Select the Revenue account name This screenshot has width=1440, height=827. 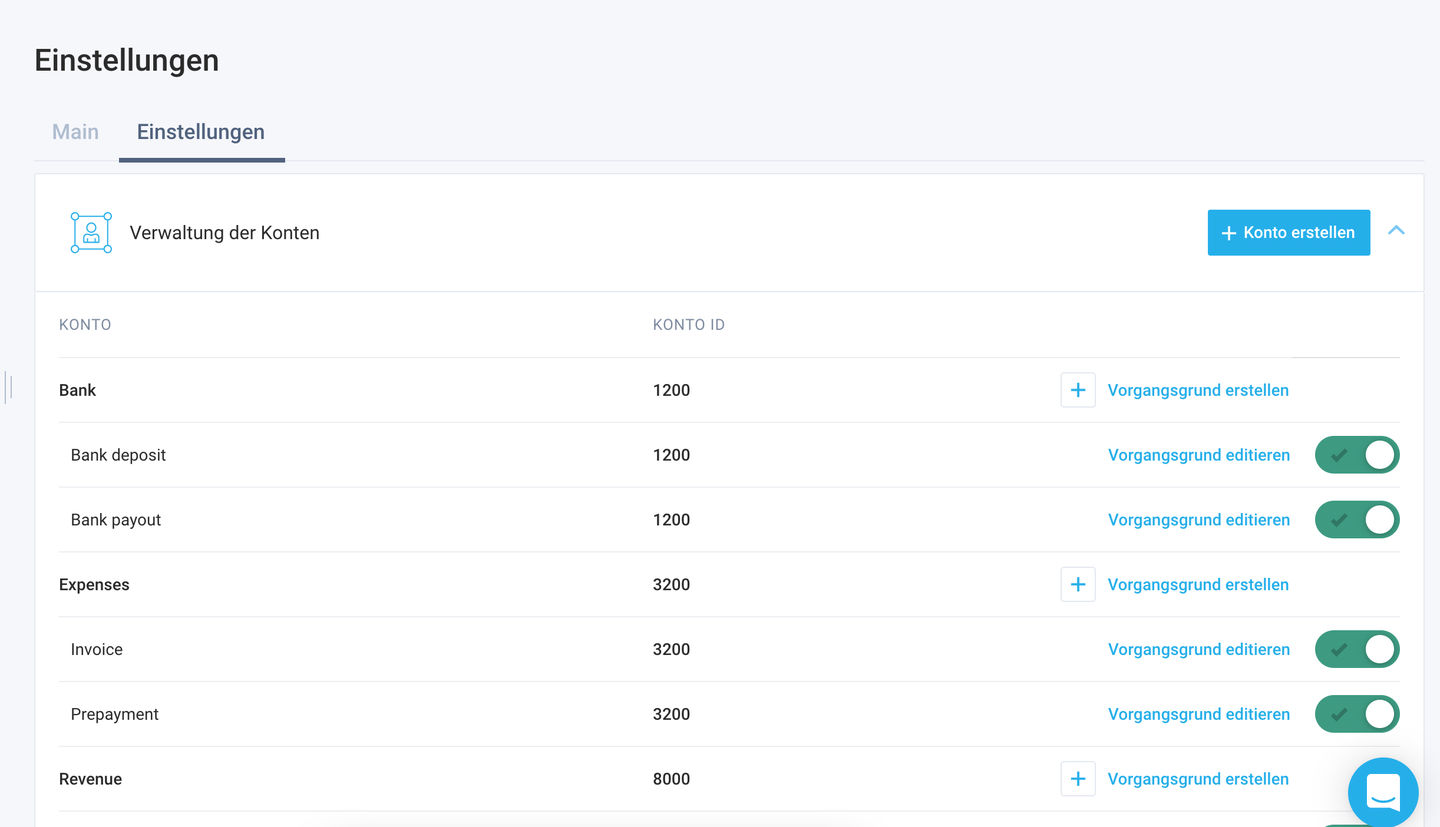[91, 779]
